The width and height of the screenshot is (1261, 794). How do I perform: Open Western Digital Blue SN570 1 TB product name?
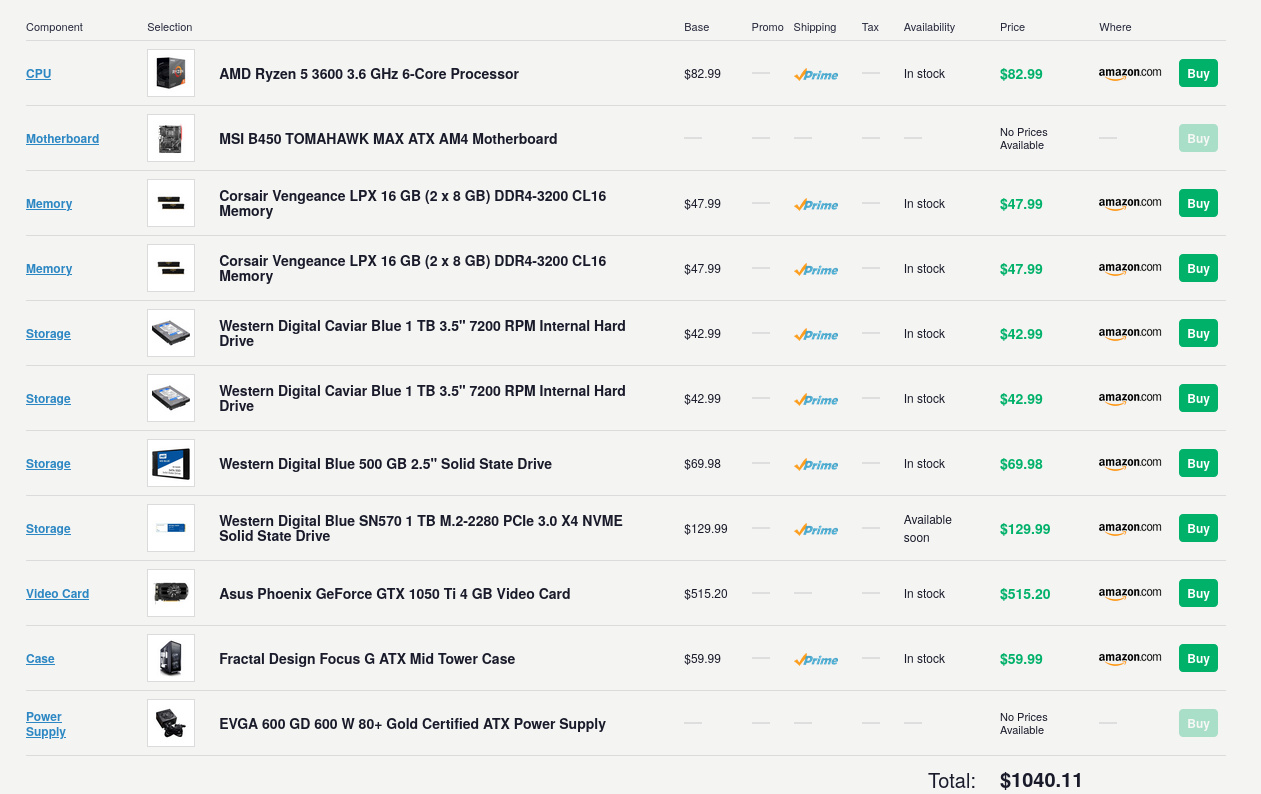click(421, 528)
